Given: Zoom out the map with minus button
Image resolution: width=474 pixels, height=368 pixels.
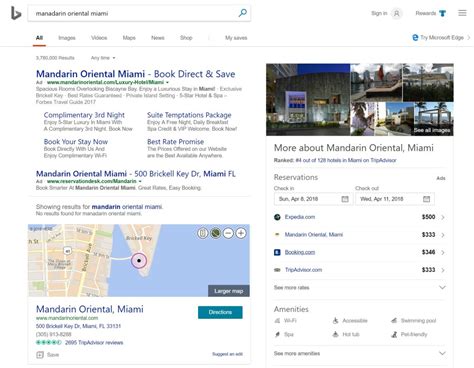Looking at the screenshot, I should click(228, 233).
